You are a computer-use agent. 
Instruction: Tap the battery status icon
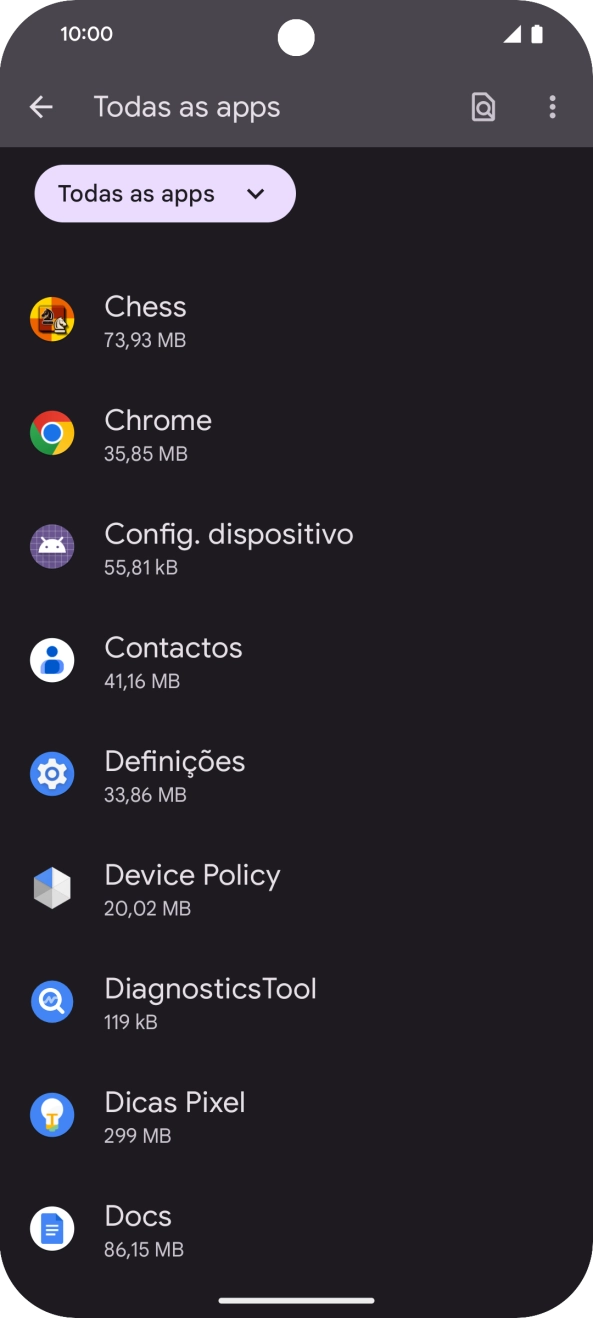tap(537, 34)
